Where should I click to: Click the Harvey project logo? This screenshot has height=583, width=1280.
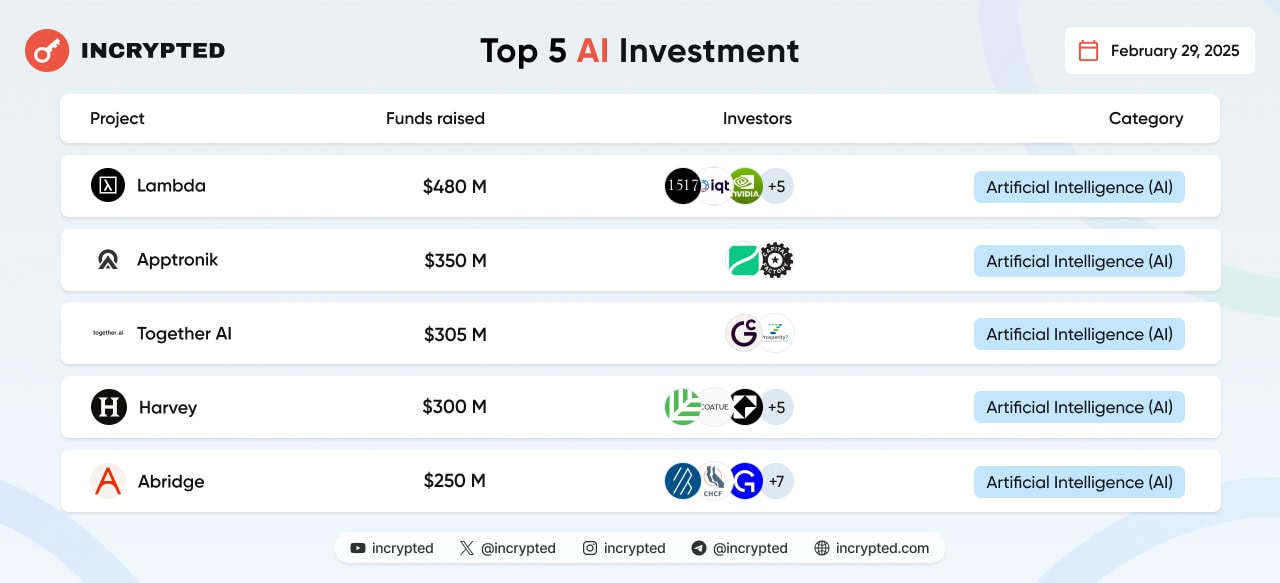(x=109, y=407)
